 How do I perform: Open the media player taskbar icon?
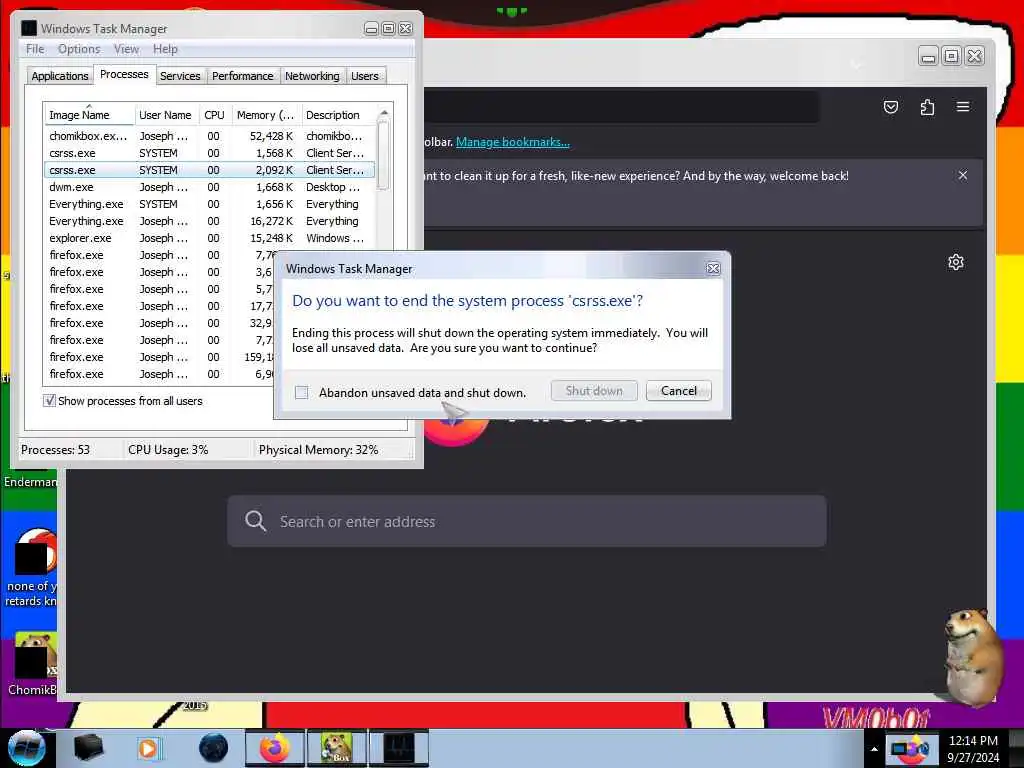coord(148,748)
